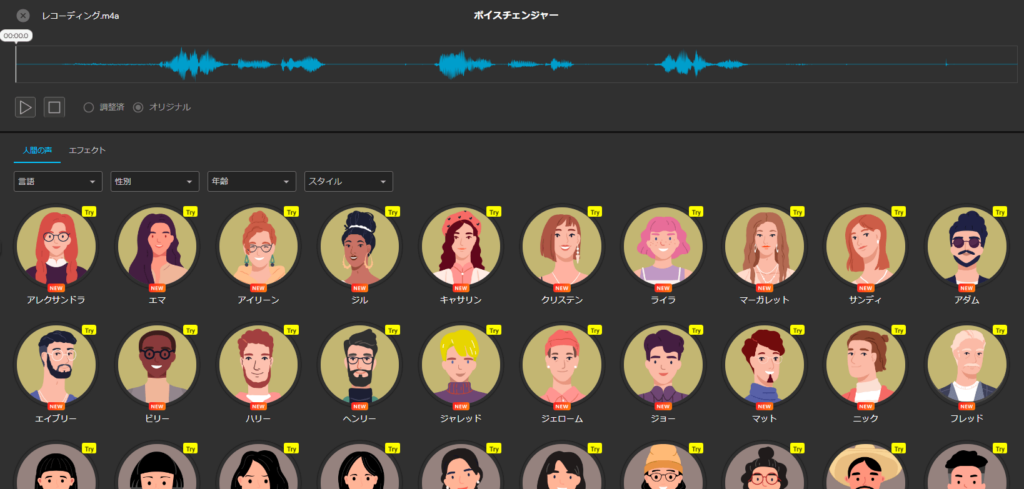This screenshot has height=489, width=1024.
Task: Click the Try badge on ビリー
Action: (190, 330)
